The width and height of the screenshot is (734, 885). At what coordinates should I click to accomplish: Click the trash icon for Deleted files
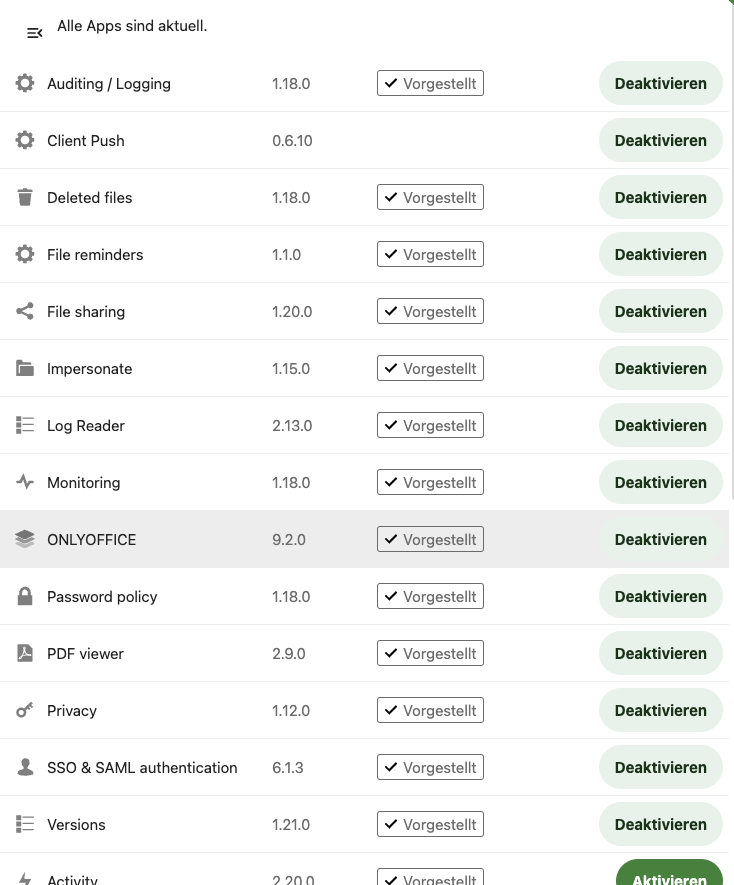pos(25,197)
